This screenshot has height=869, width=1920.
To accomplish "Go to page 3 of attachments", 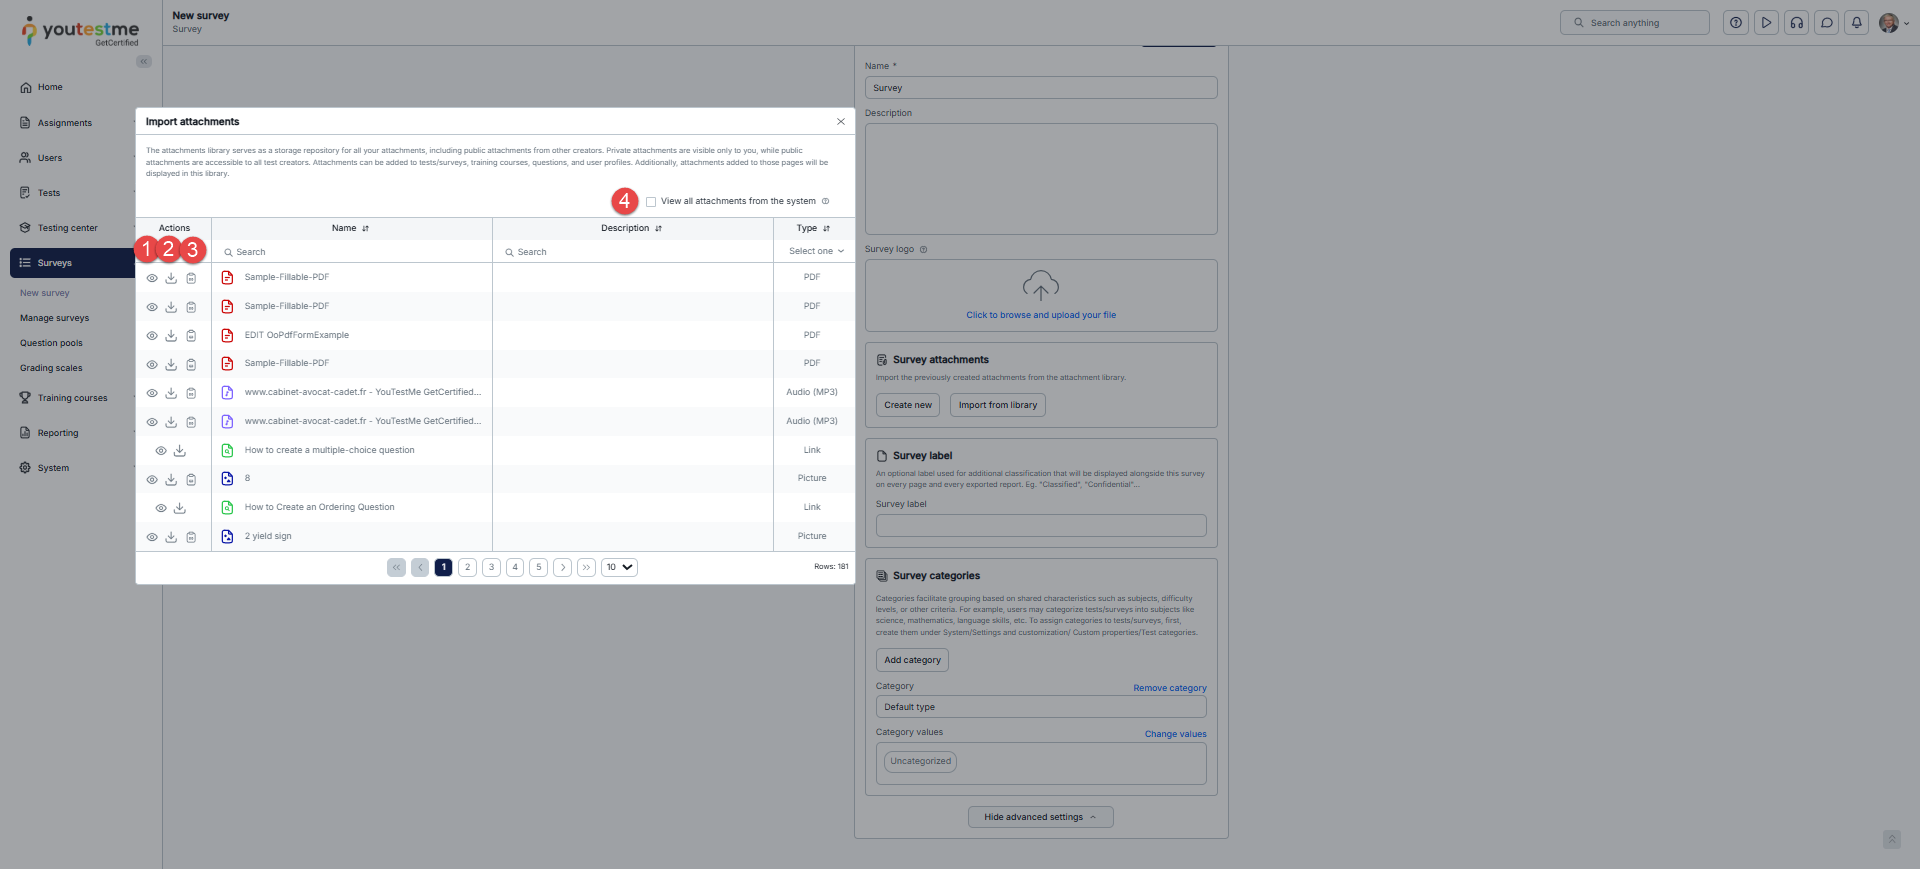I will (x=491, y=567).
